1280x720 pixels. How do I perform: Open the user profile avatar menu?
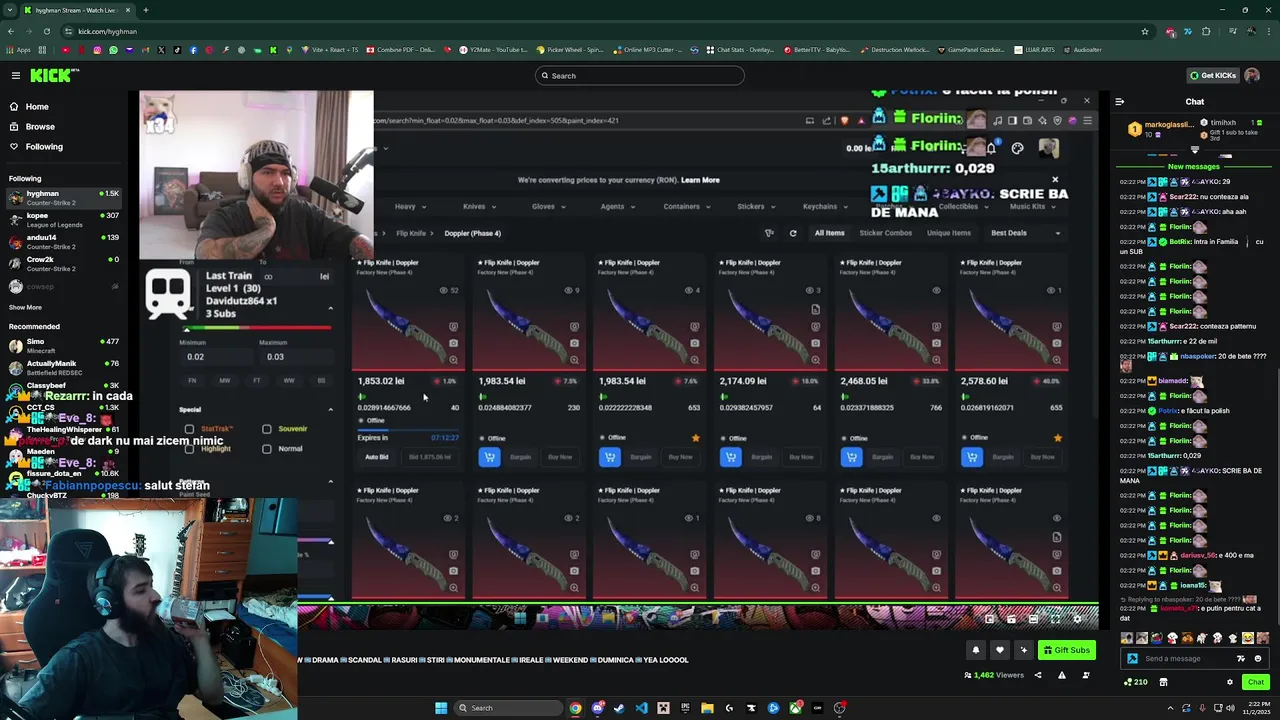click(x=1252, y=75)
